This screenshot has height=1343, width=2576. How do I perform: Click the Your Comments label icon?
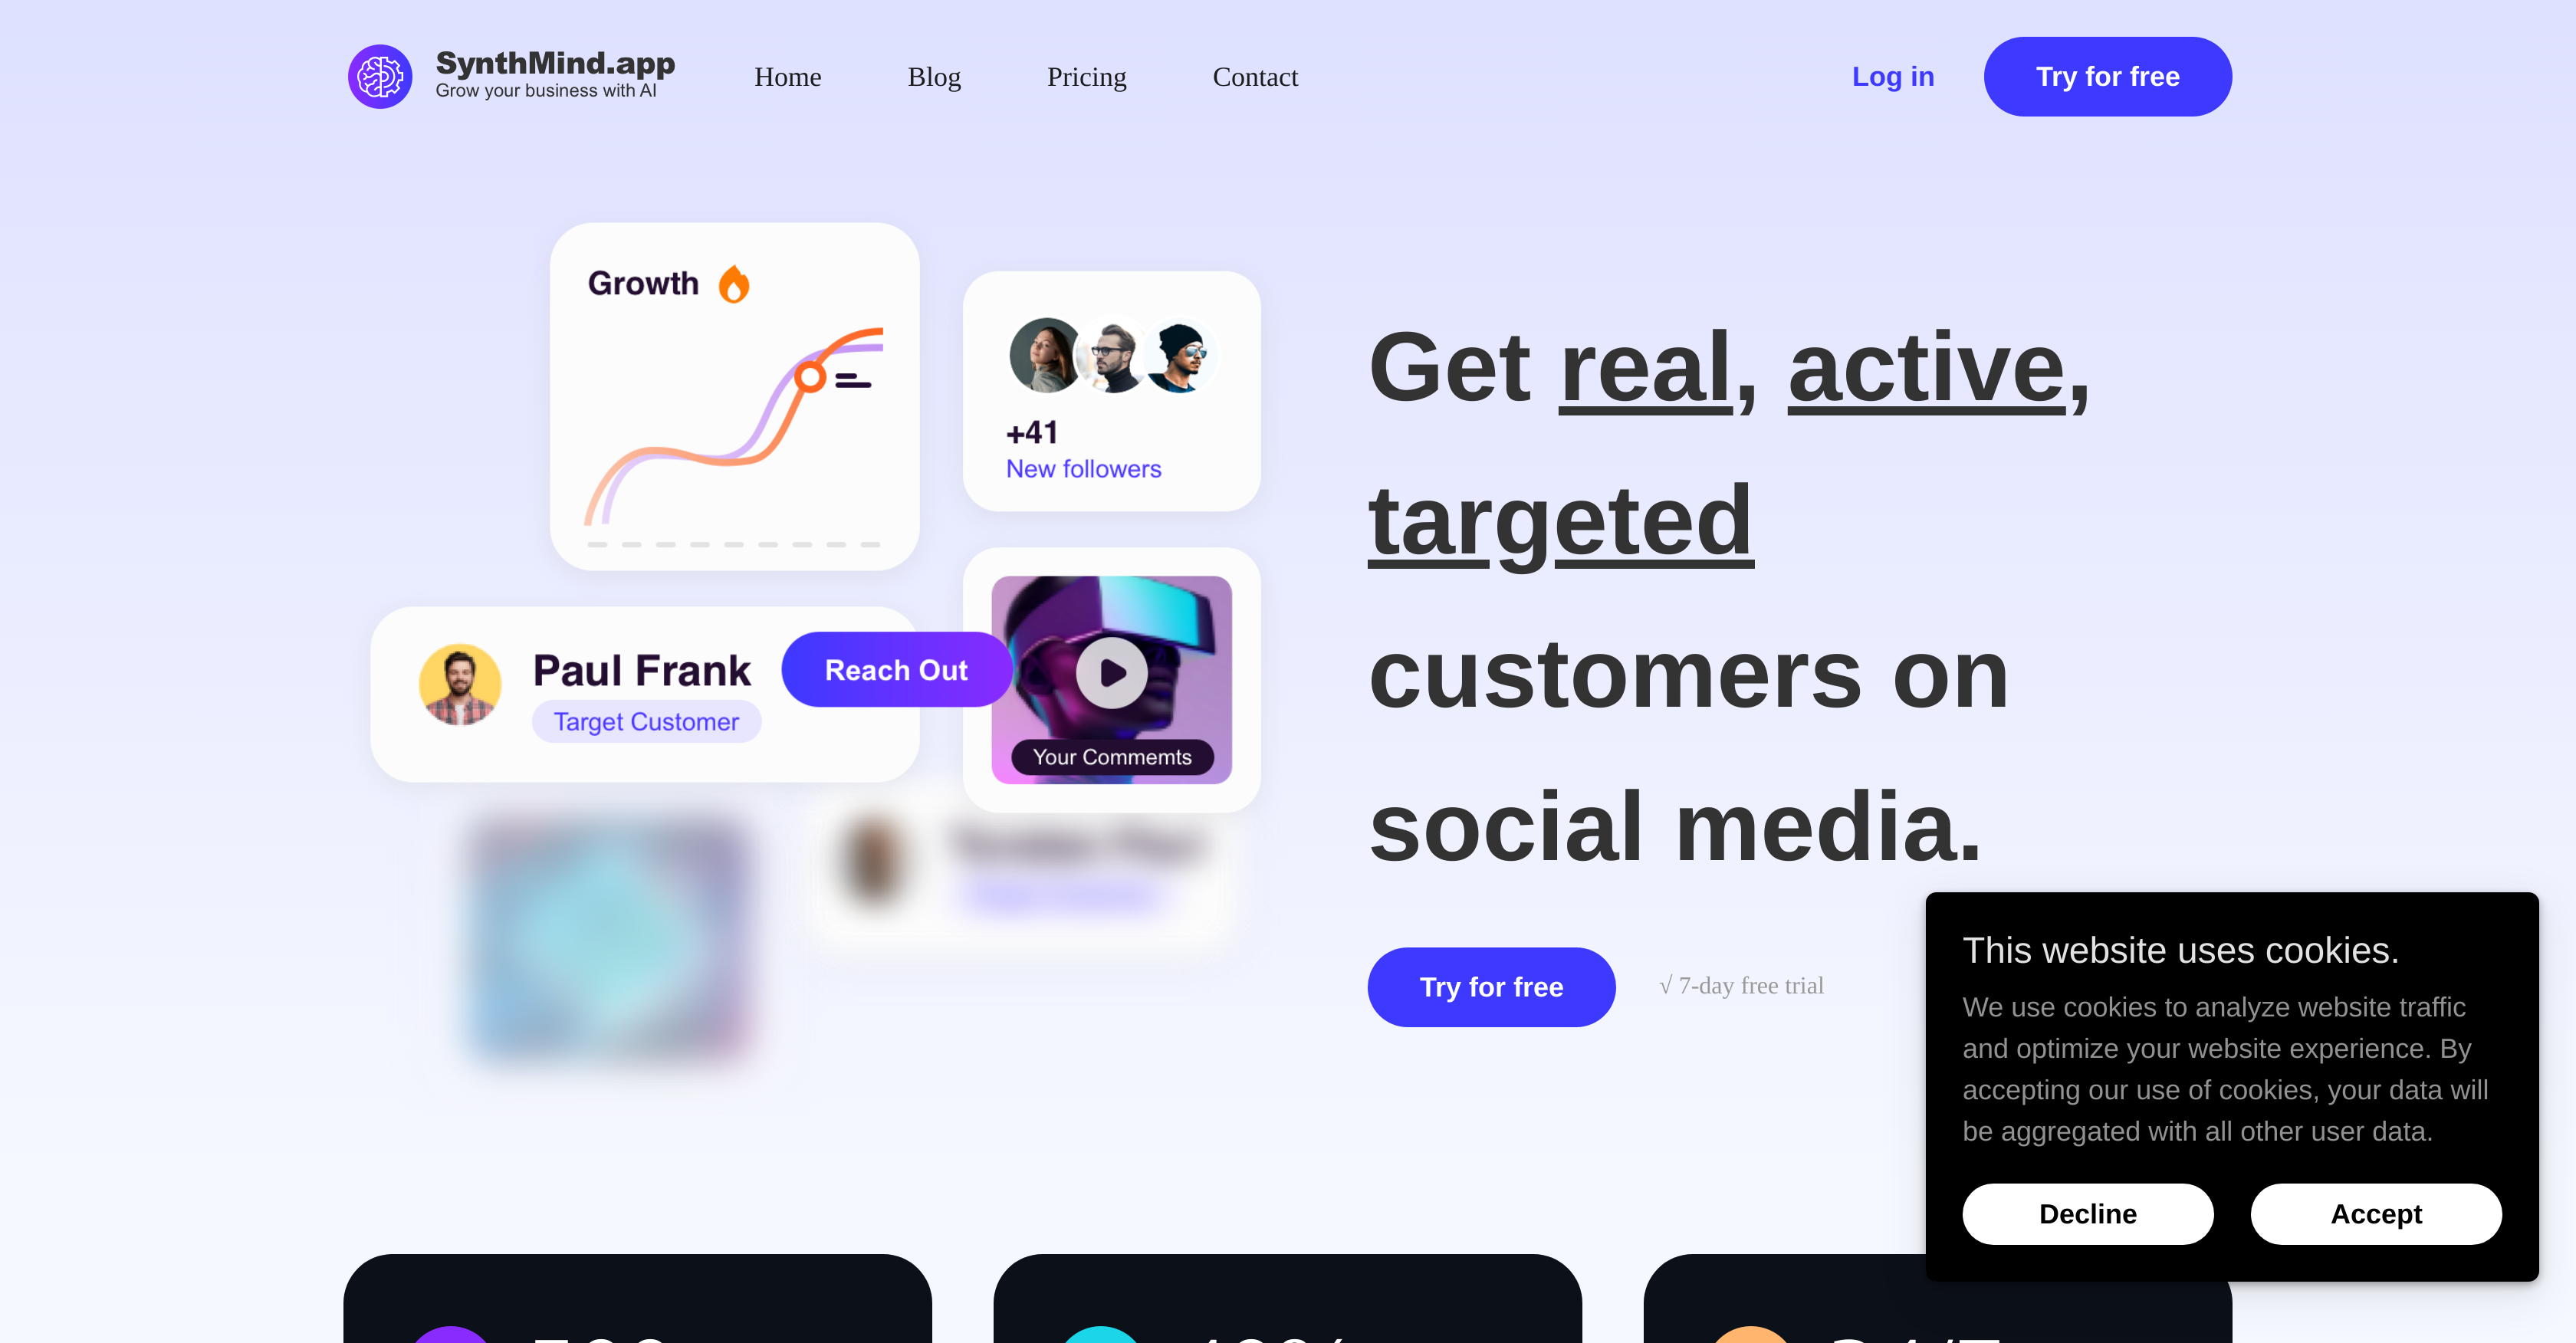point(1111,757)
